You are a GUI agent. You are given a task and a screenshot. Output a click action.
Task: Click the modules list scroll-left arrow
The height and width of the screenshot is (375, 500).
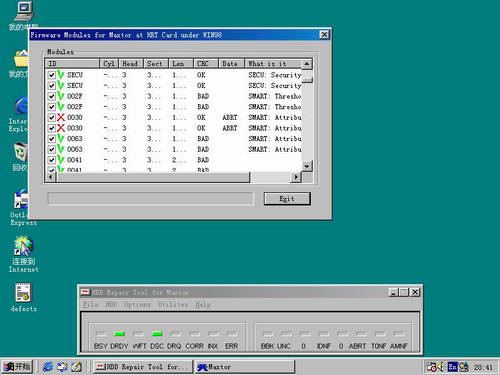[x=51, y=177]
